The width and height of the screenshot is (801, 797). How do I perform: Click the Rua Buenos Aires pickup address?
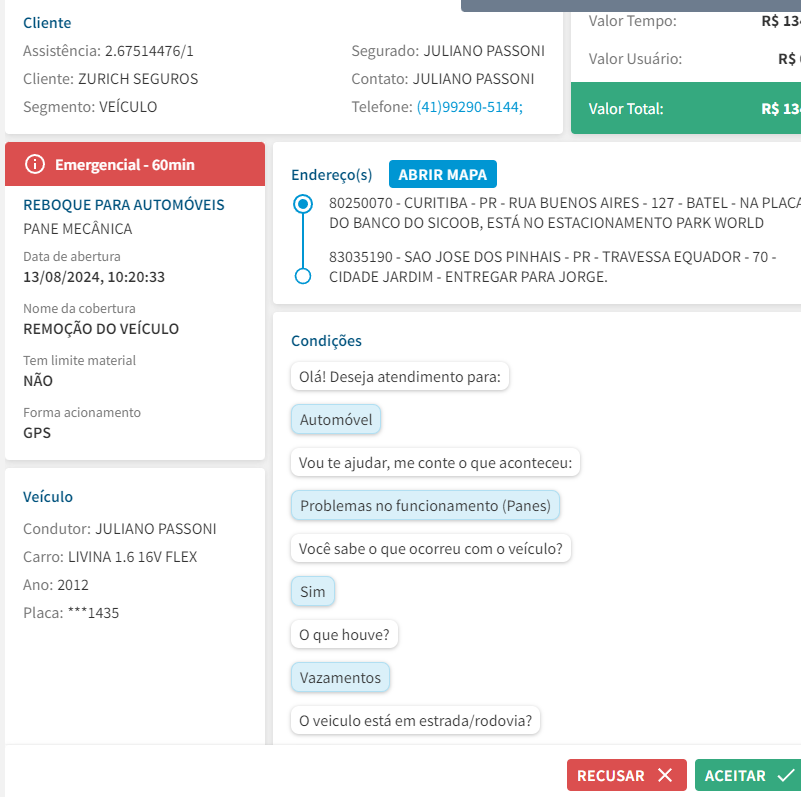pyautogui.click(x=560, y=213)
